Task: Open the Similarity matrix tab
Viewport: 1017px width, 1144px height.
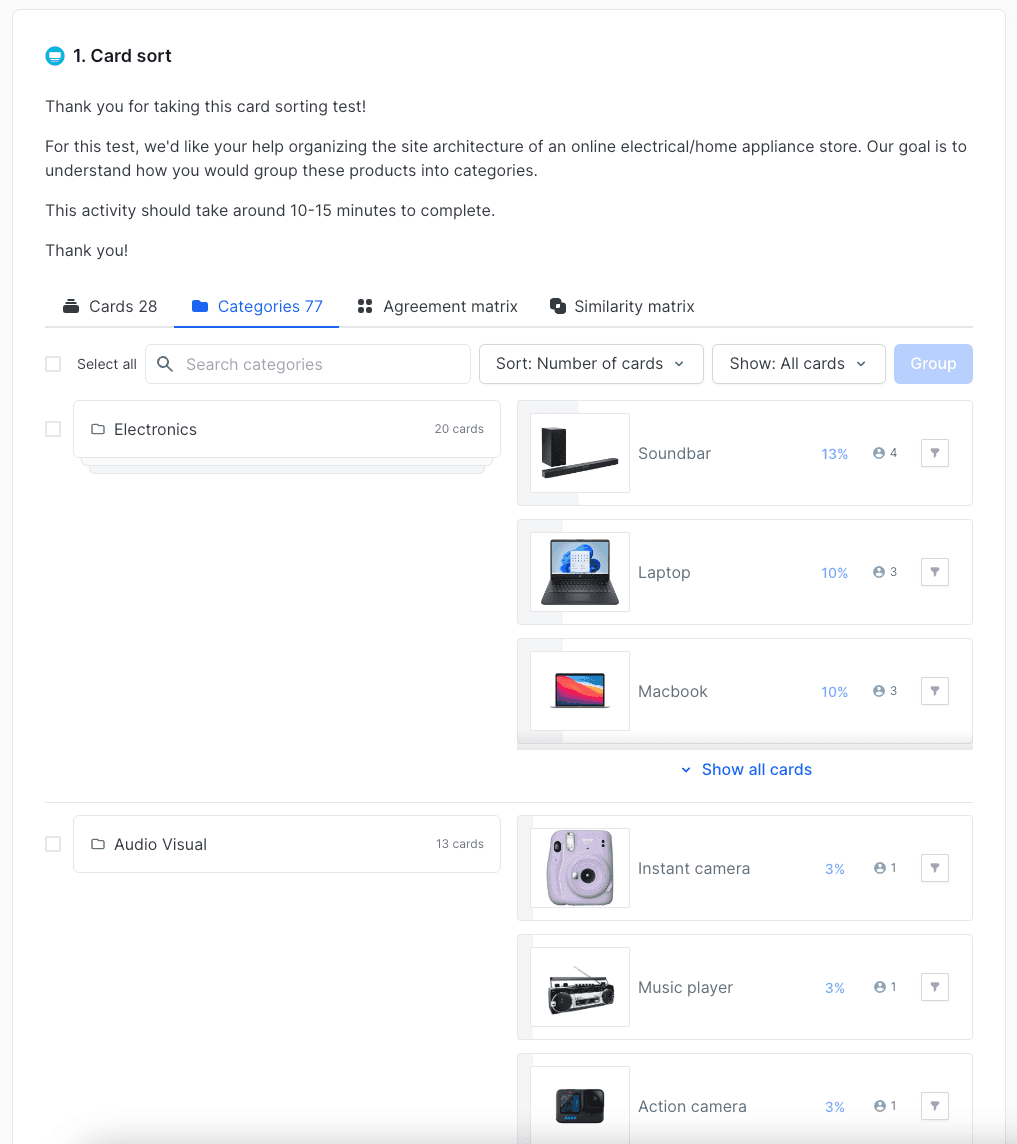Action: [622, 306]
